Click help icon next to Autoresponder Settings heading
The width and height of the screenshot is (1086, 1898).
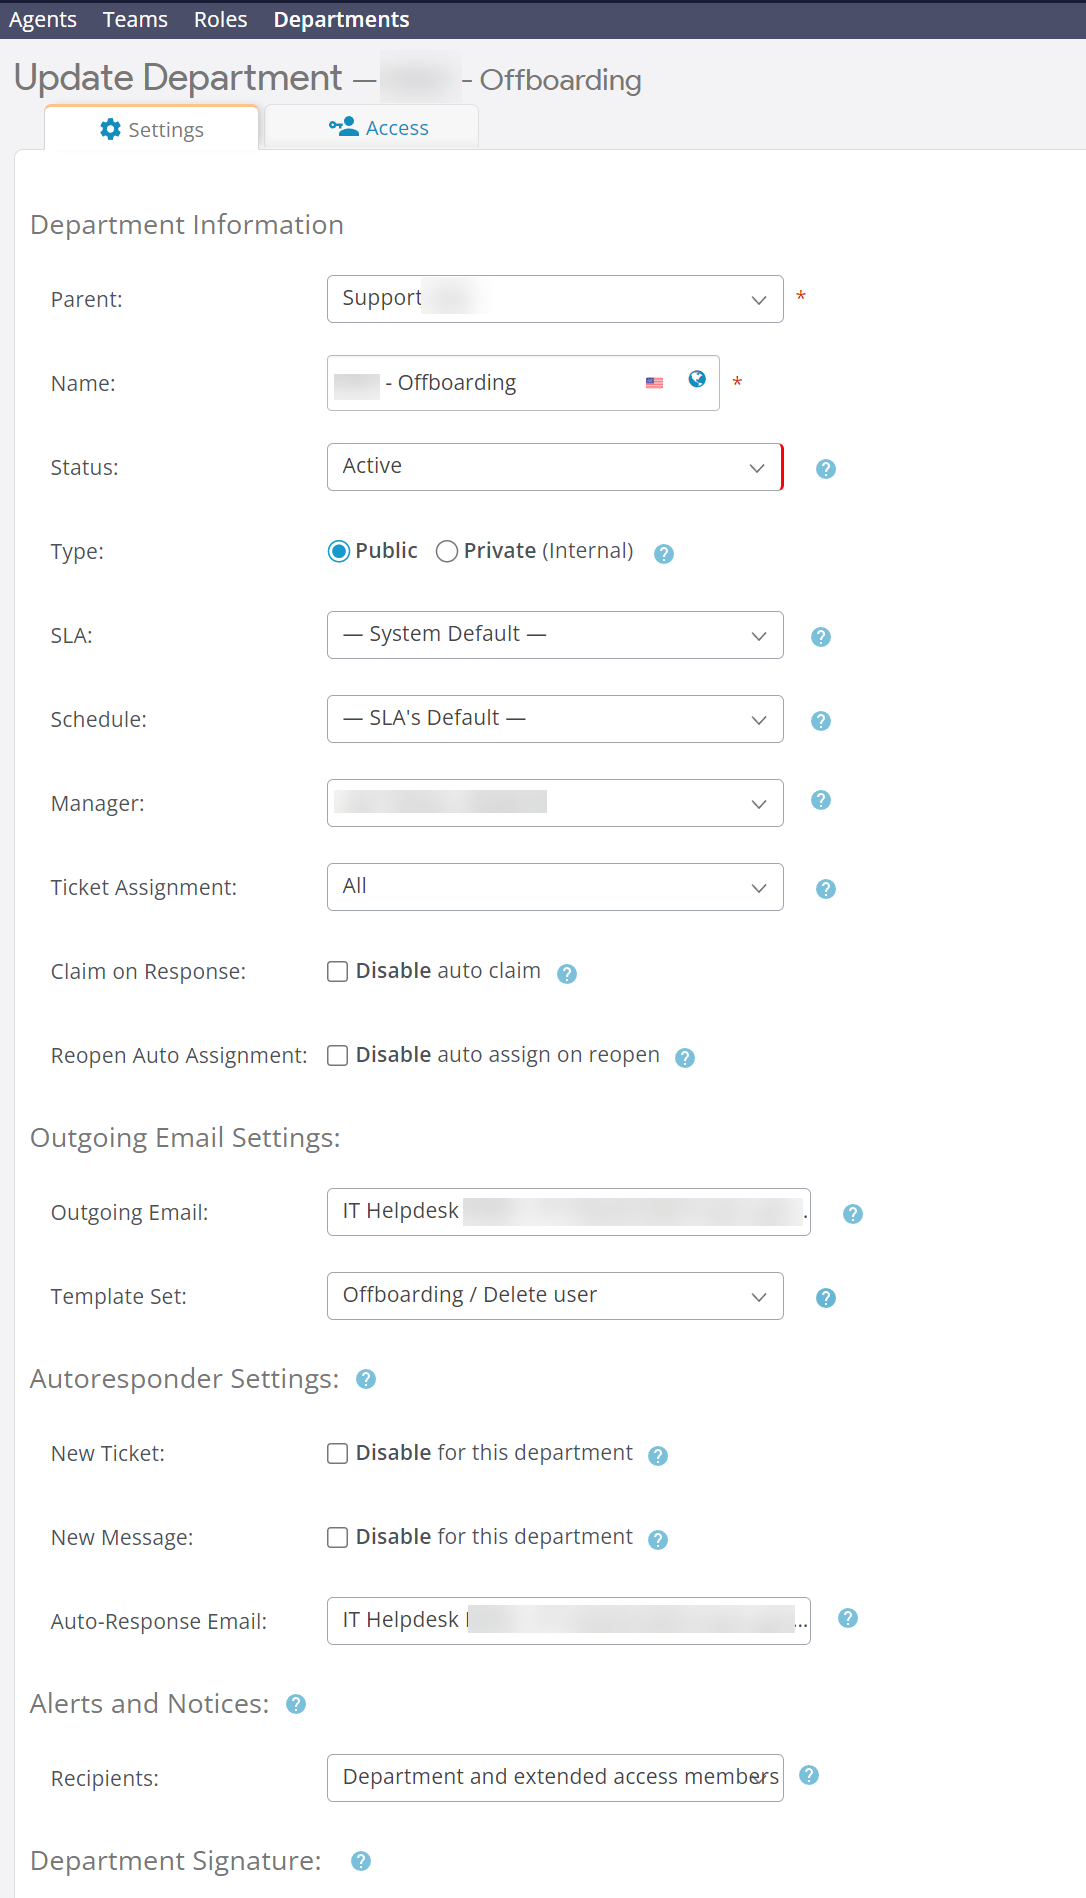pos(366,1379)
